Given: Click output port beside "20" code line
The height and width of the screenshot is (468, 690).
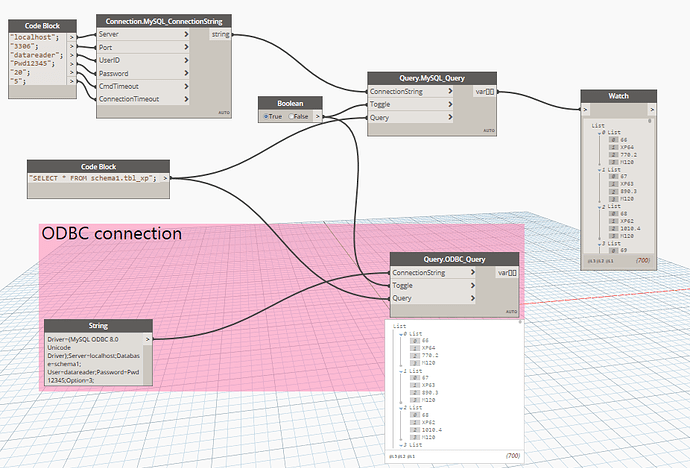Looking at the screenshot, I should (71, 73).
